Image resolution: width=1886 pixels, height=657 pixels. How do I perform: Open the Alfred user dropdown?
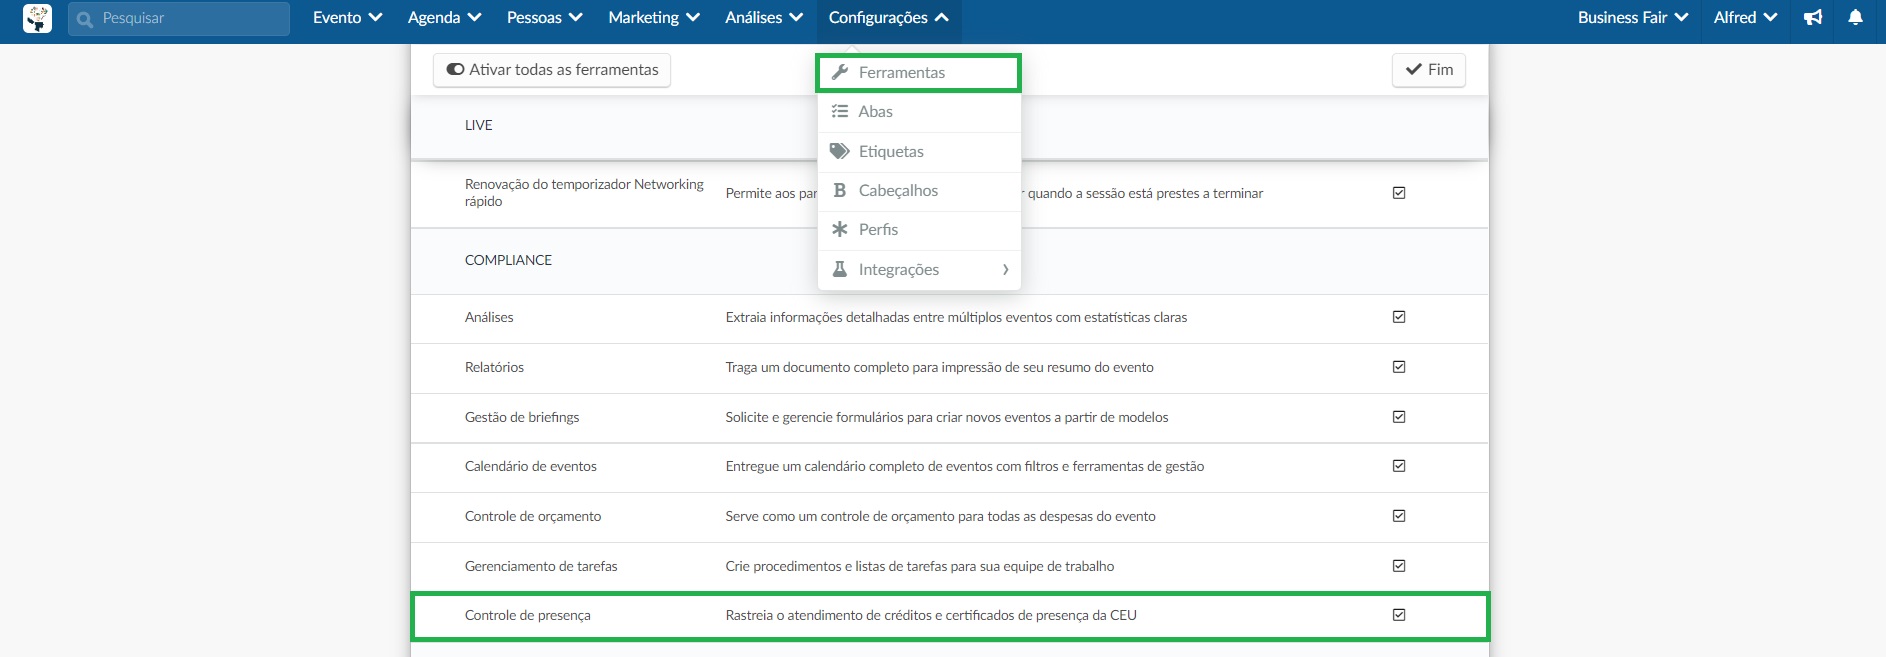click(1745, 18)
